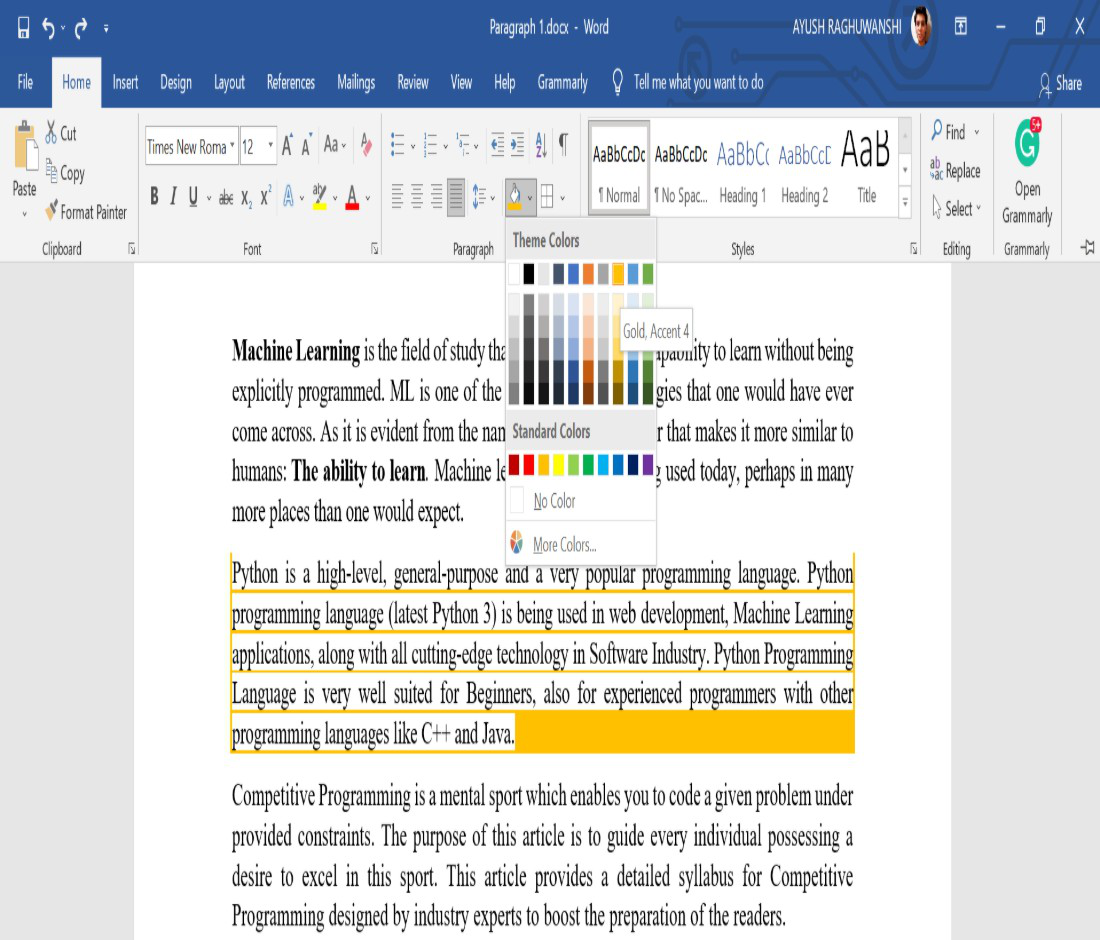Open the Styles pane launcher

coord(913,249)
